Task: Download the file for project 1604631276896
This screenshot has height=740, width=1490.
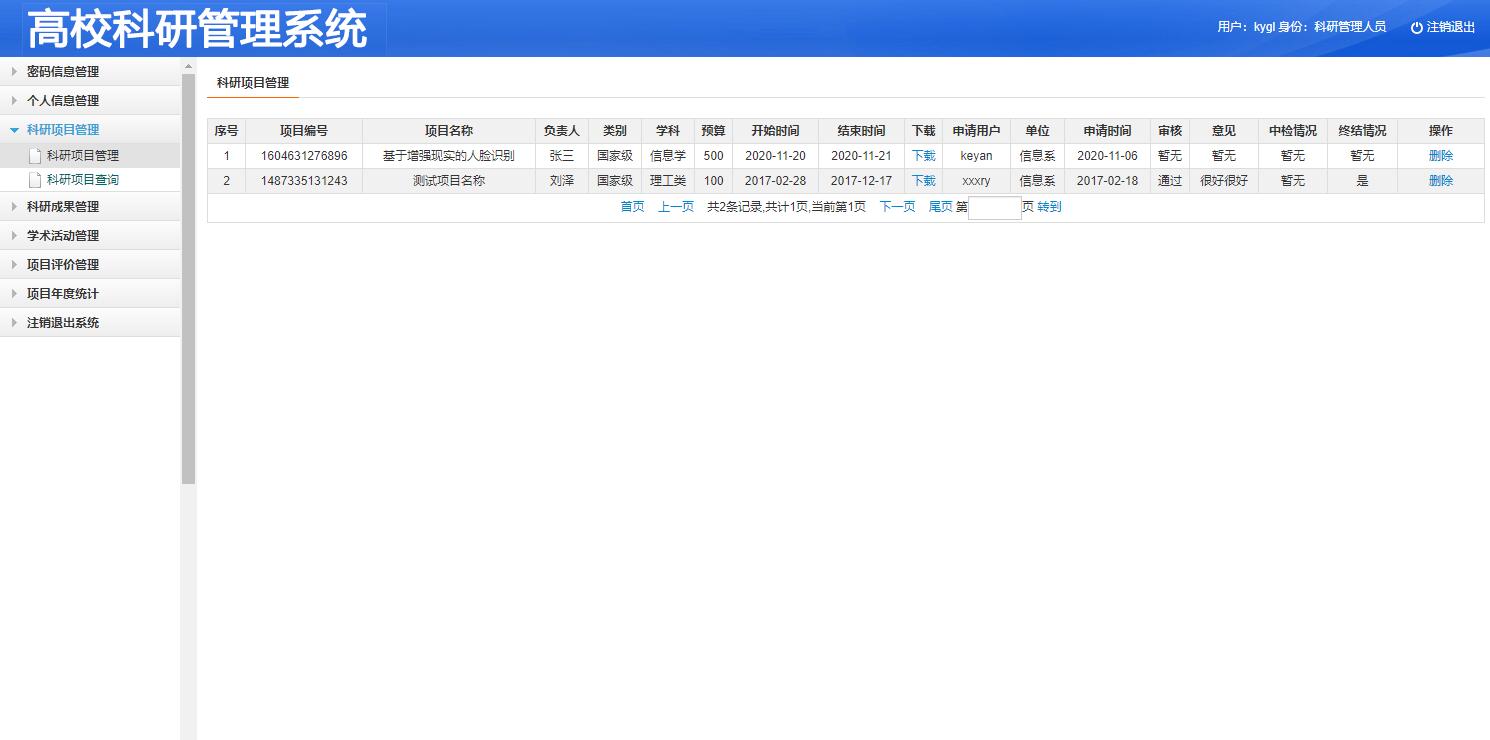Action: (923, 156)
